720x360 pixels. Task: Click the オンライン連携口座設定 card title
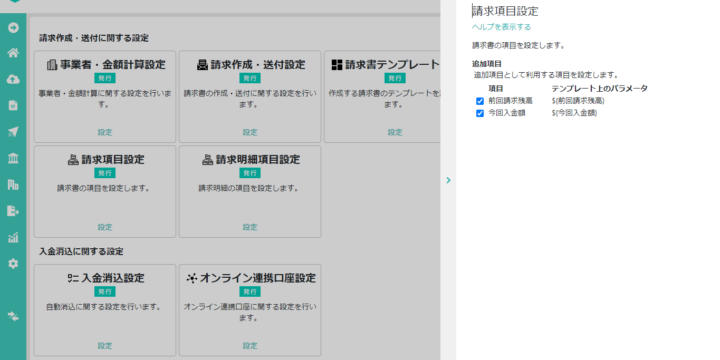tap(258, 278)
